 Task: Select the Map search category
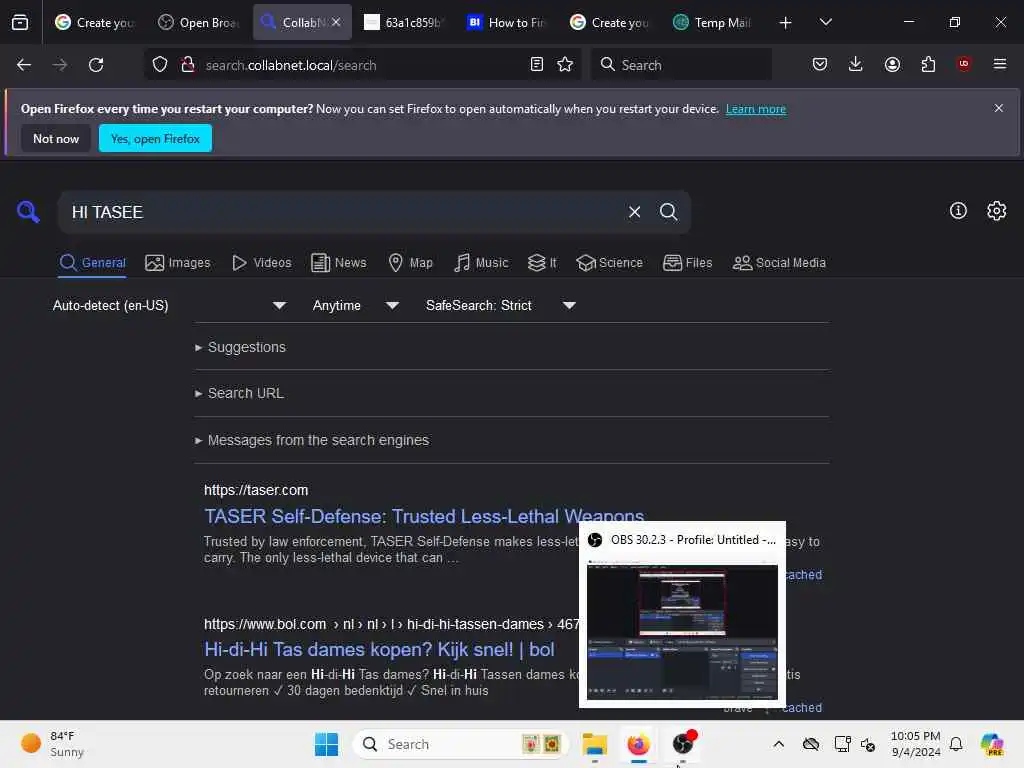(x=411, y=263)
